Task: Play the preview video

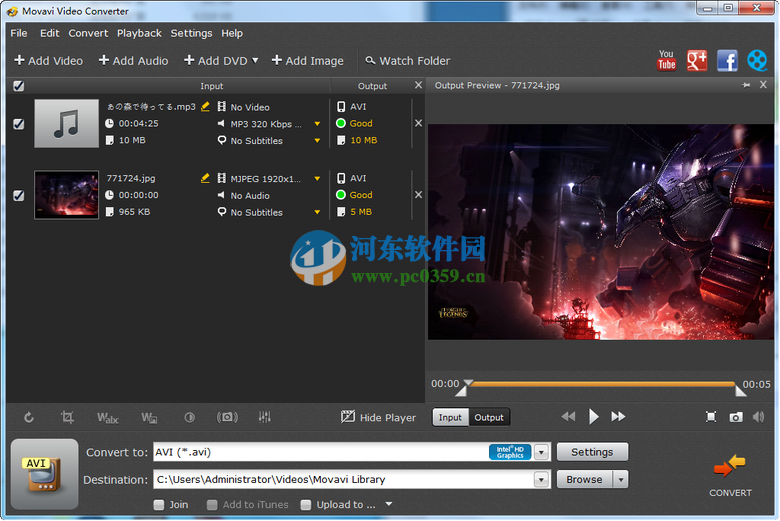Action: (593, 417)
